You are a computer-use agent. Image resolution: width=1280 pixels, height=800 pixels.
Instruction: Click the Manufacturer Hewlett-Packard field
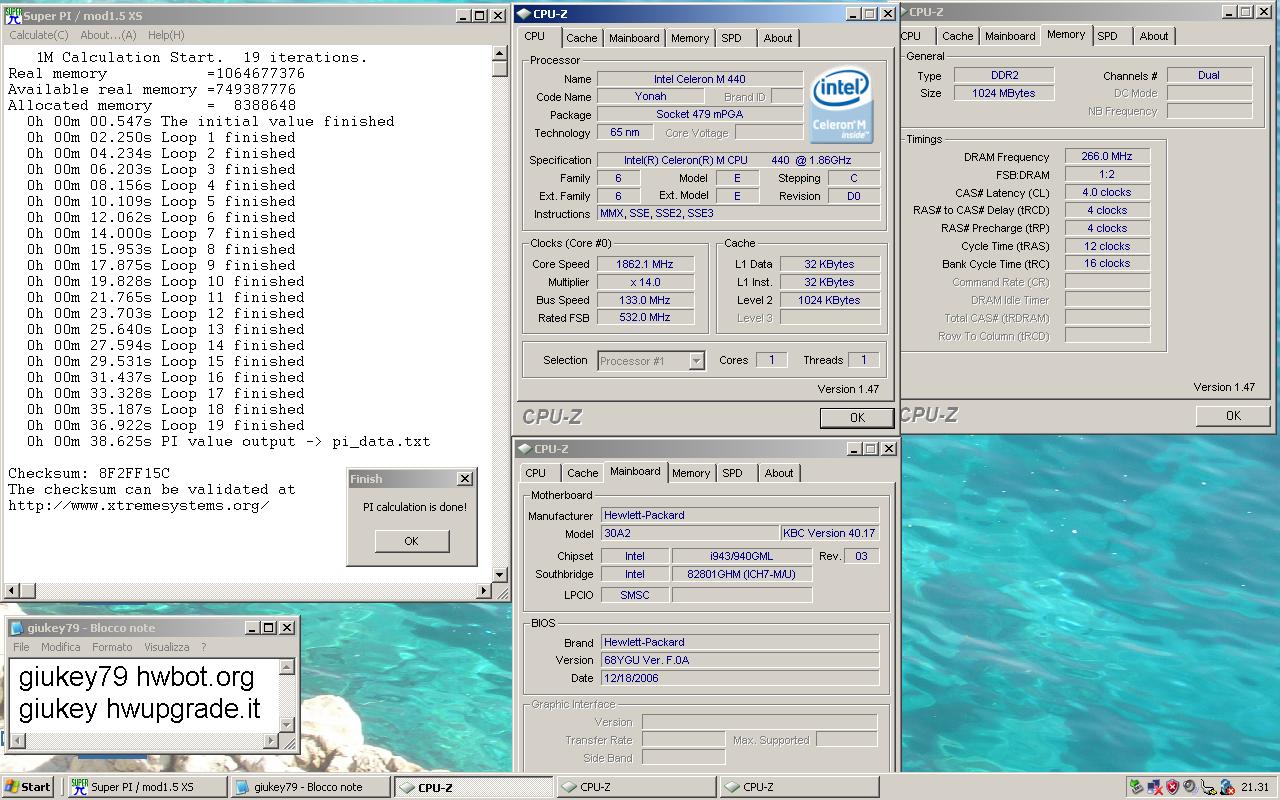740,515
